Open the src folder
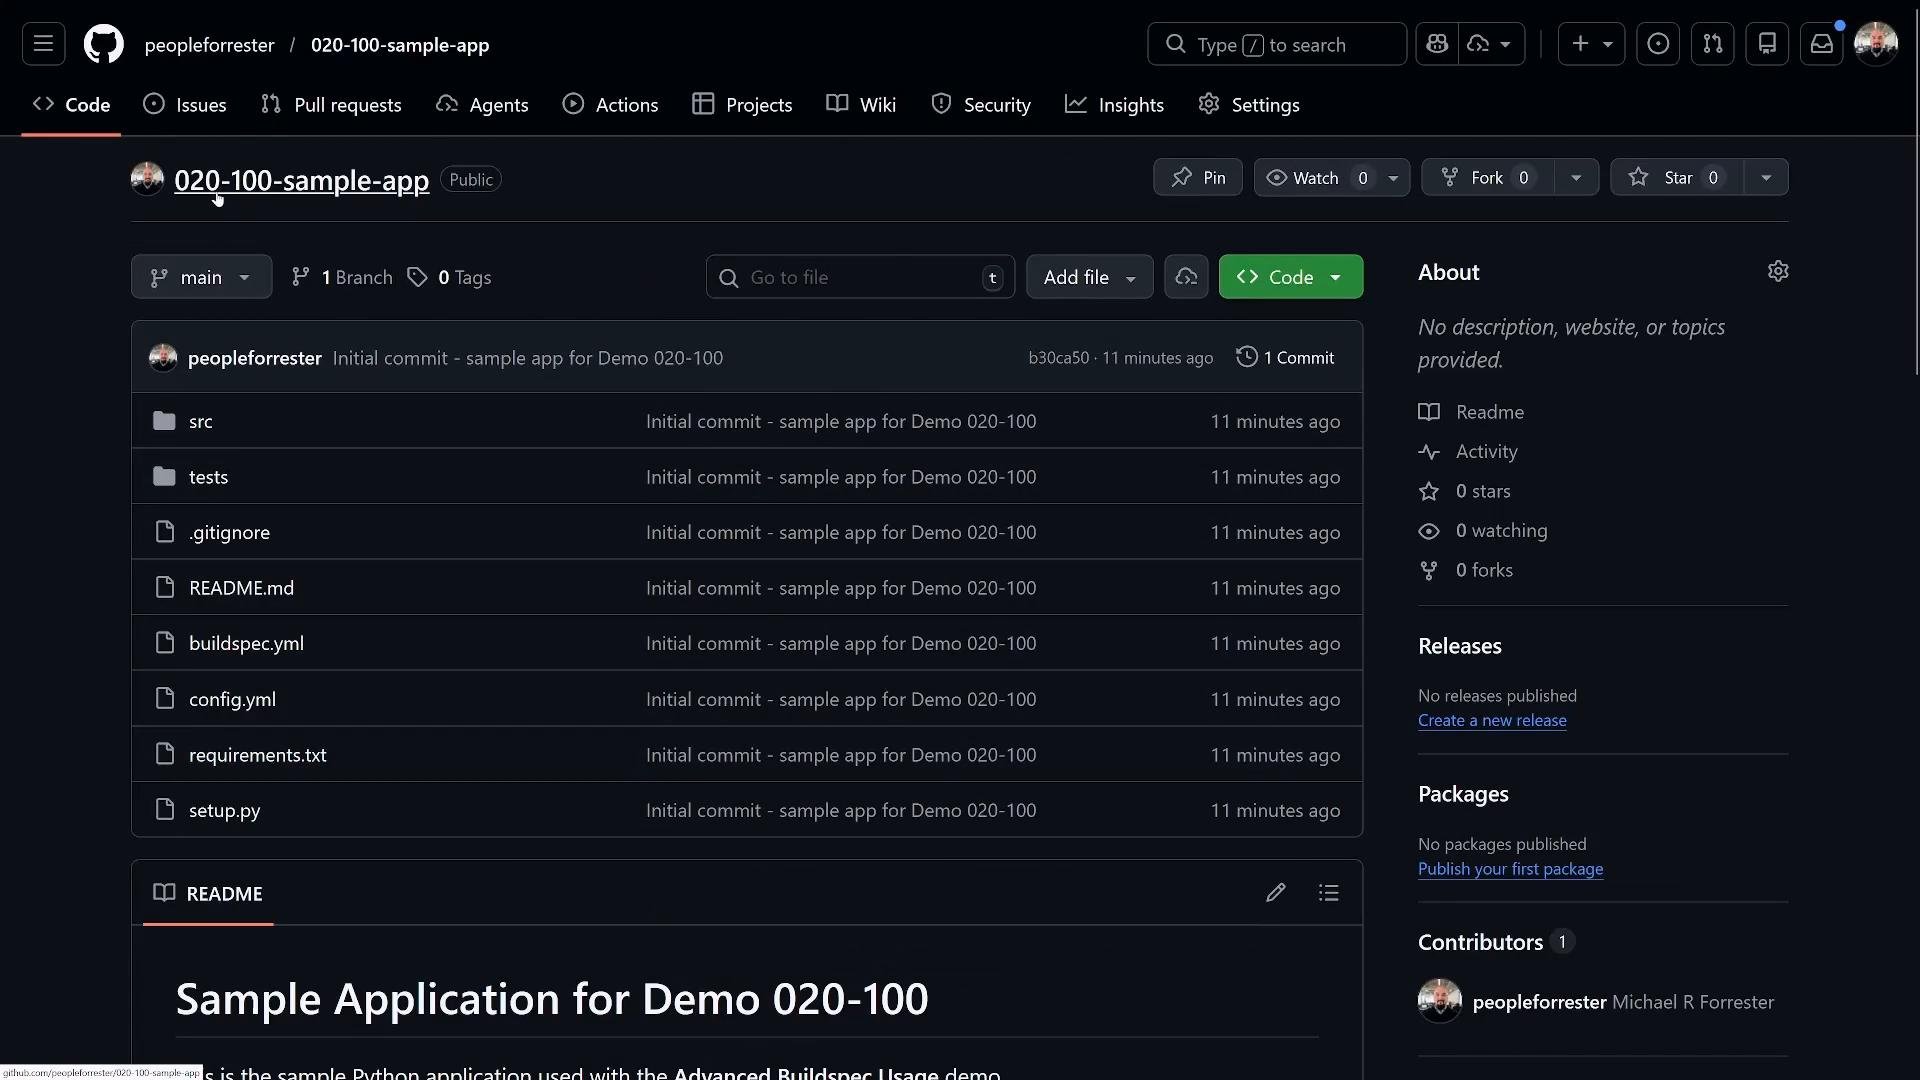 pos(200,422)
